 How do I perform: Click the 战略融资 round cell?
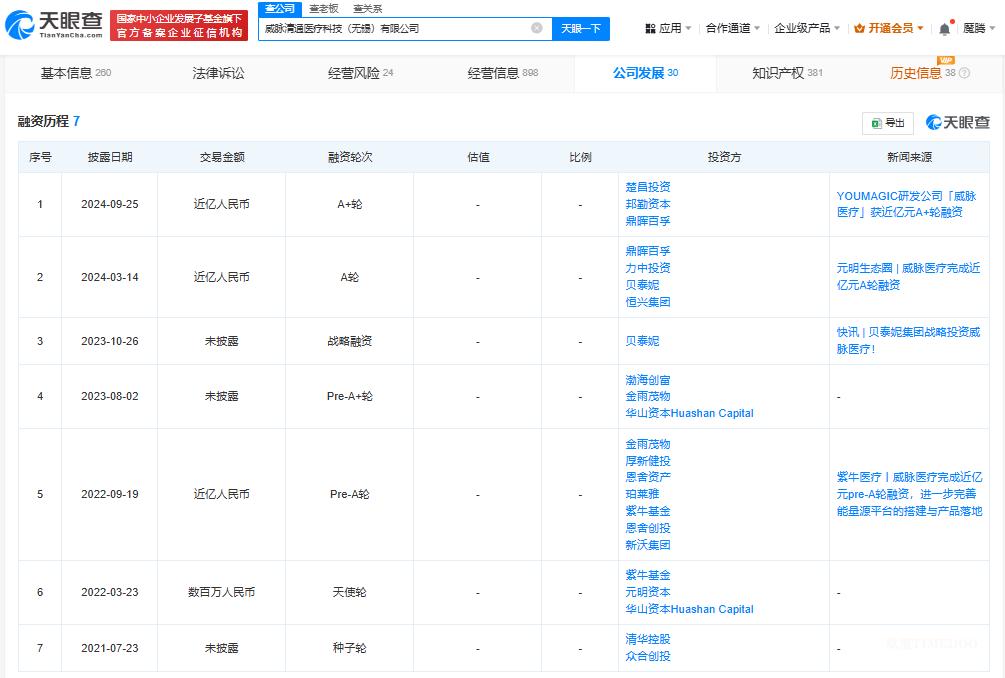pos(349,341)
